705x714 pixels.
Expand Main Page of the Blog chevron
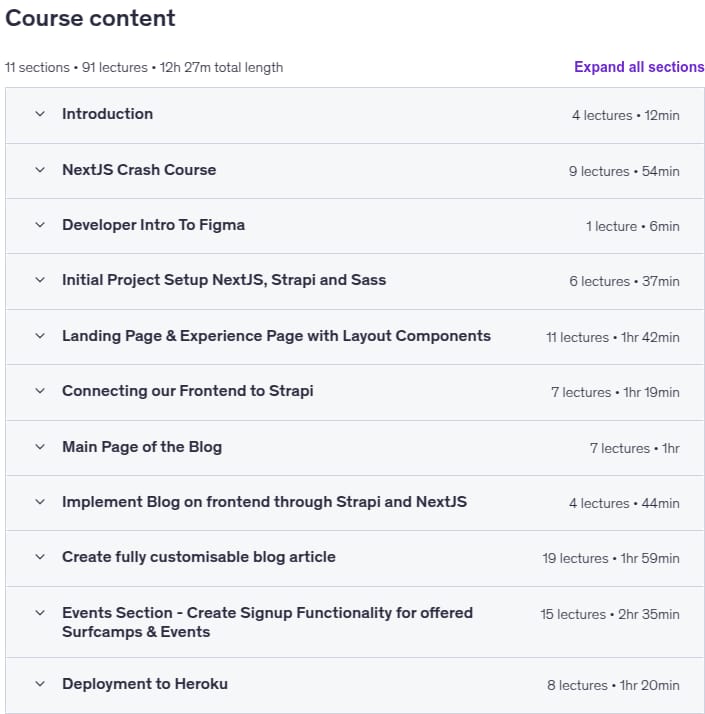pos(40,447)
